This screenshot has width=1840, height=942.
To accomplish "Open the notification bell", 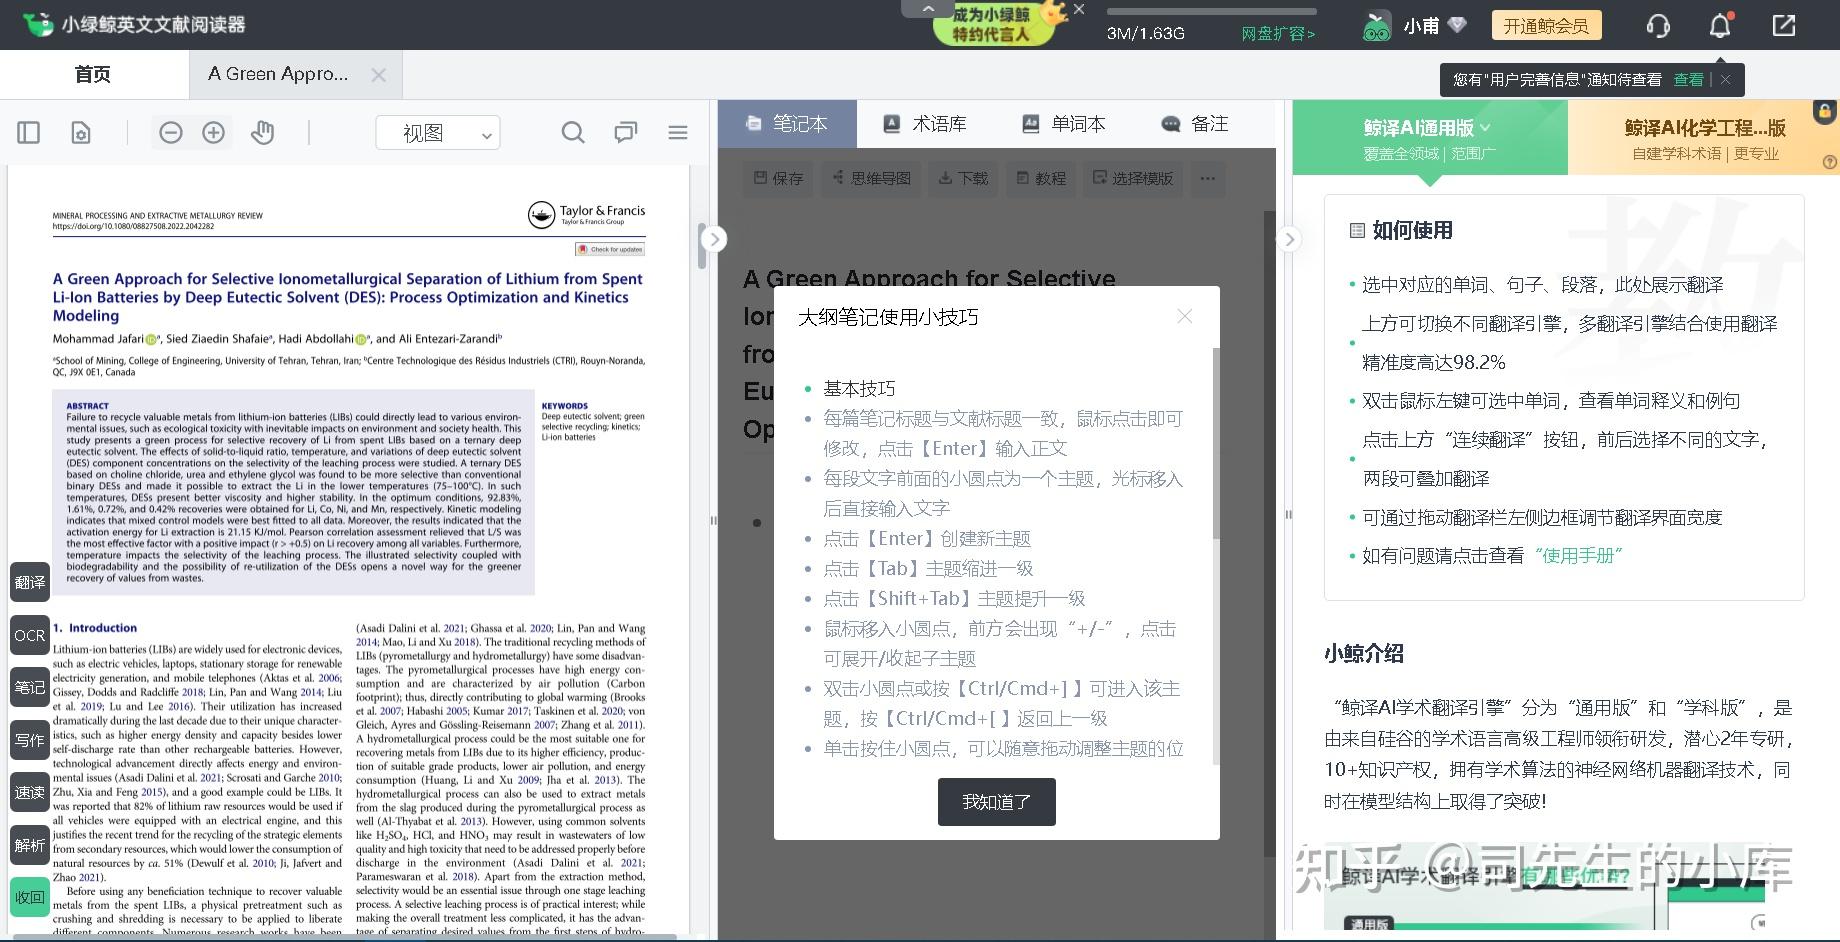I will pyautogui.click(x=1720, y=25).
